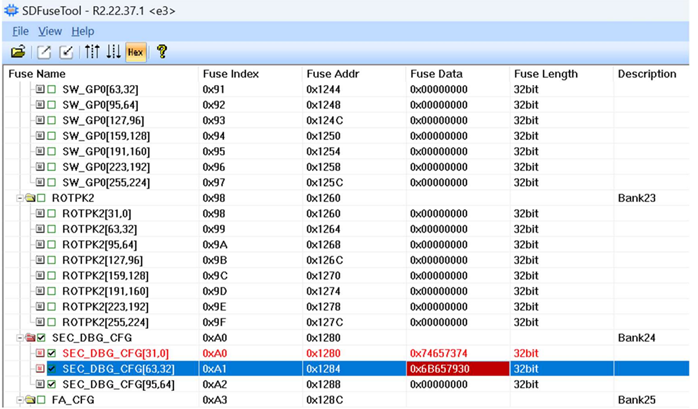Collapse the SEC_DBG_CFG tree node
Image resolution: width=698 pixels, height=409 pixels.
19,338
